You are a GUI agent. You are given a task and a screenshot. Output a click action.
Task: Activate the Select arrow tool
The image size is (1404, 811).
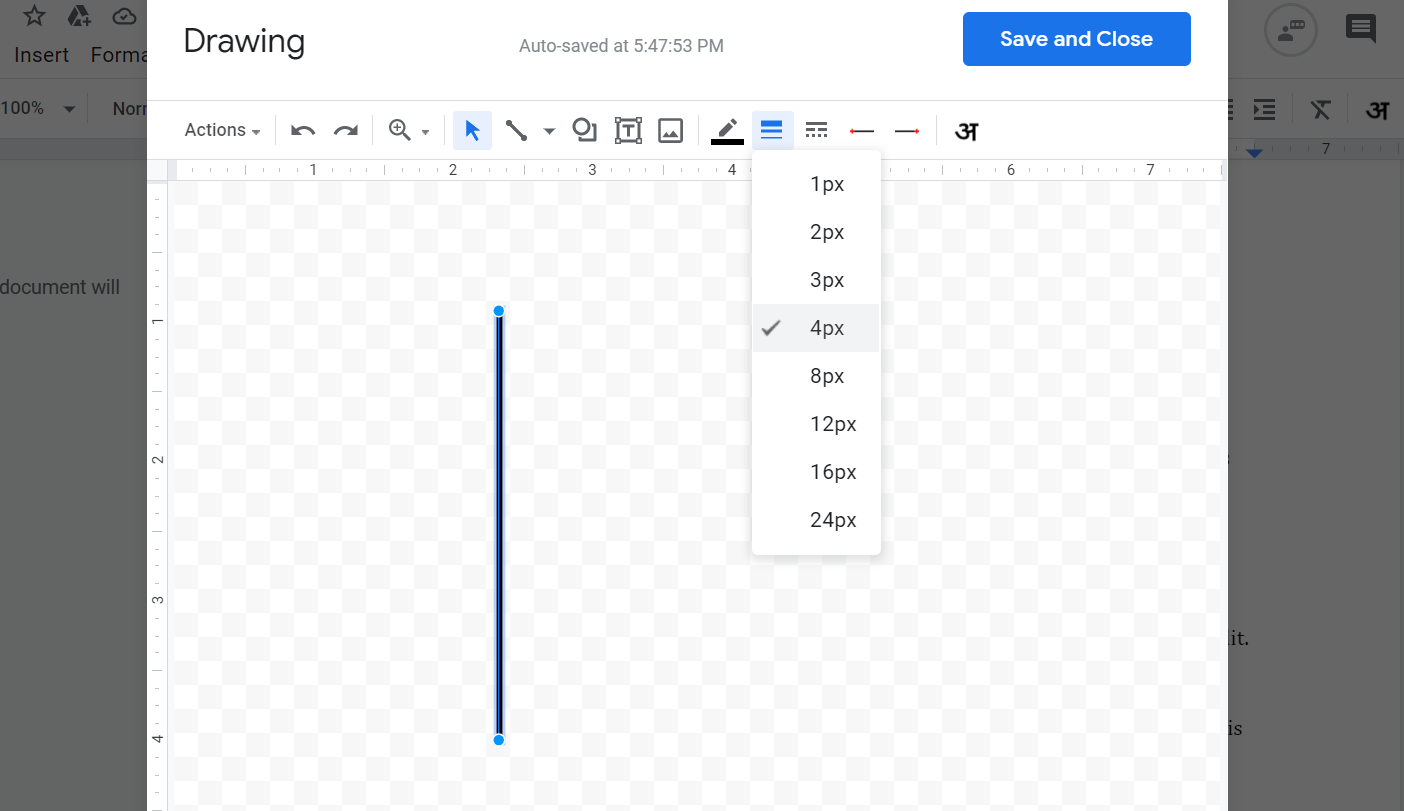coord(472,130)
